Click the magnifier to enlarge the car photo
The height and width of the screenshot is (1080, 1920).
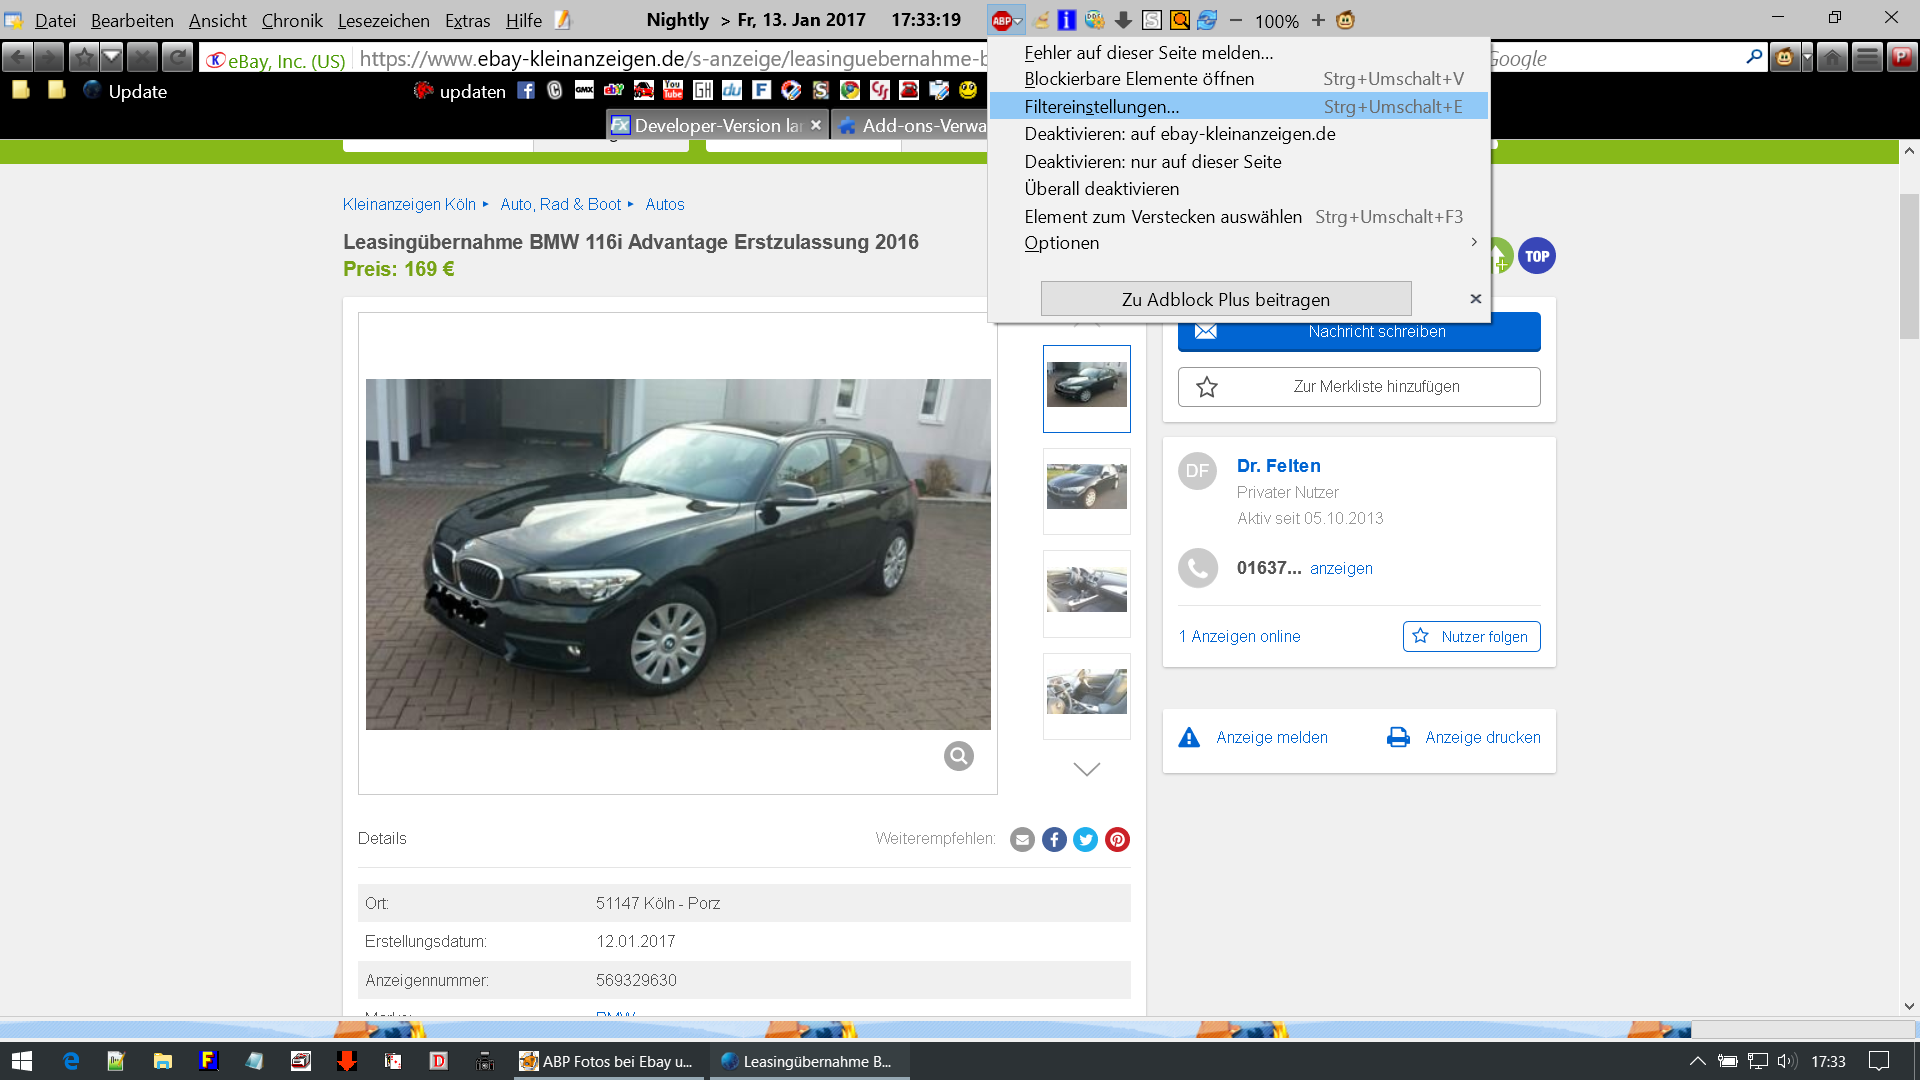(x=958, y=756)
